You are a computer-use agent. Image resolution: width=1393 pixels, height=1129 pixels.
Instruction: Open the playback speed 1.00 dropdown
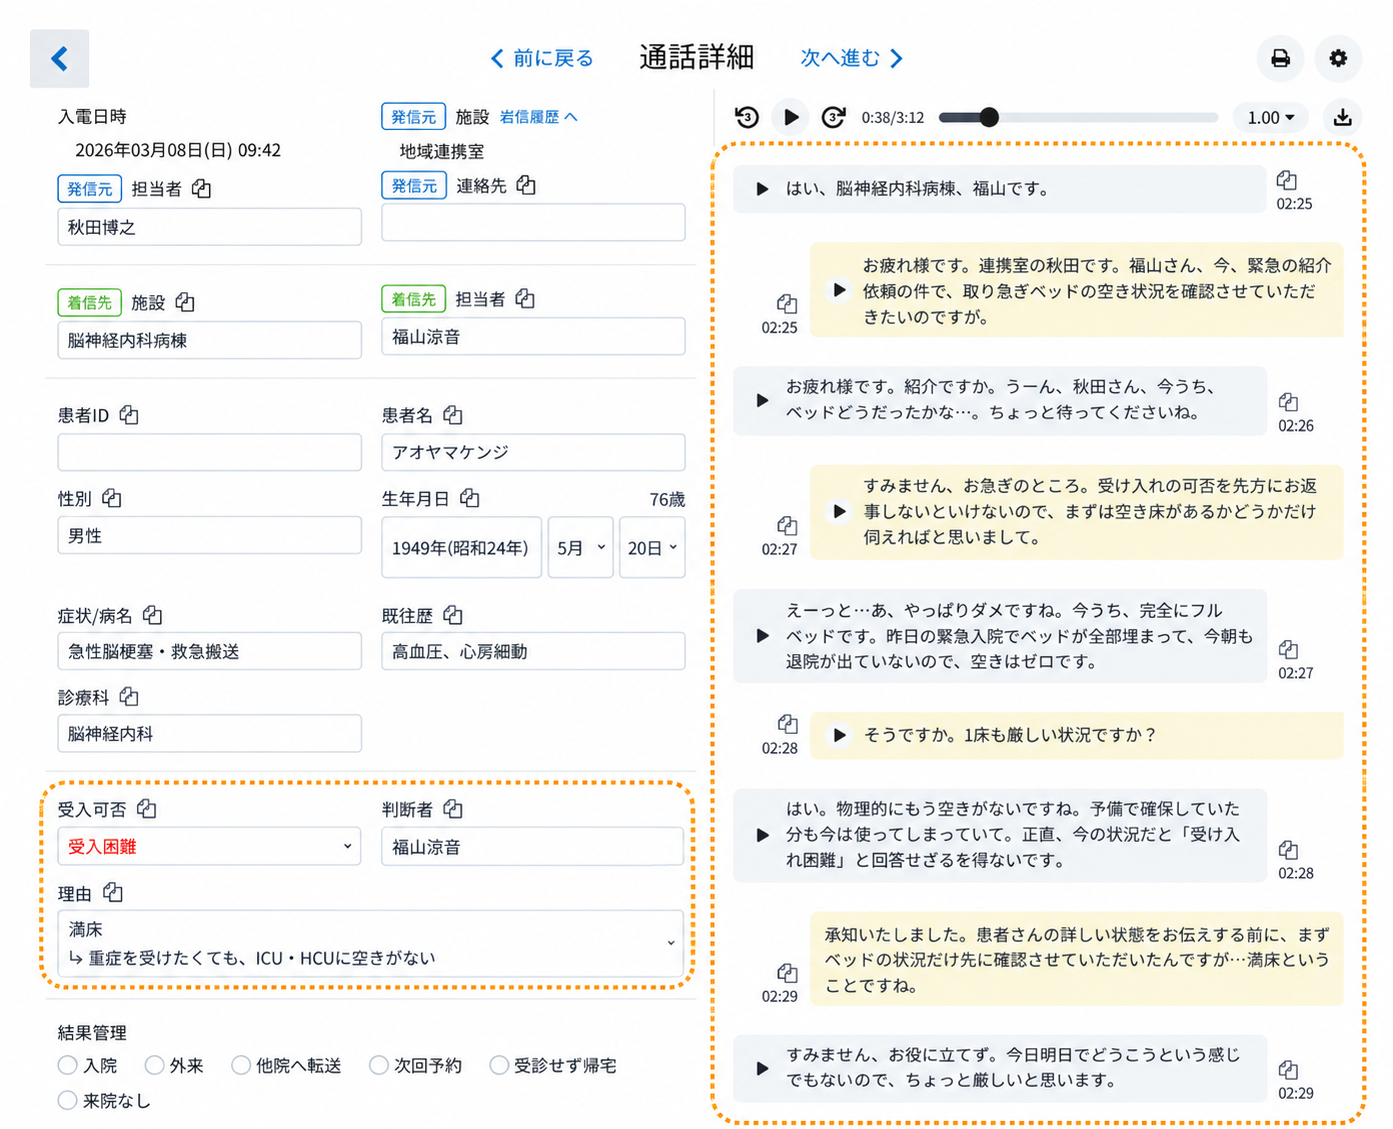tap(1270, 117)
